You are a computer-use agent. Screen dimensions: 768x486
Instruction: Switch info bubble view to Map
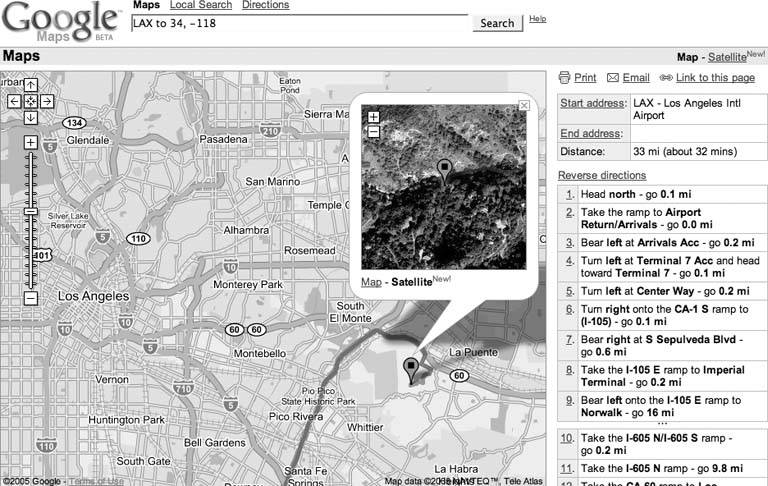coord(370,283)
